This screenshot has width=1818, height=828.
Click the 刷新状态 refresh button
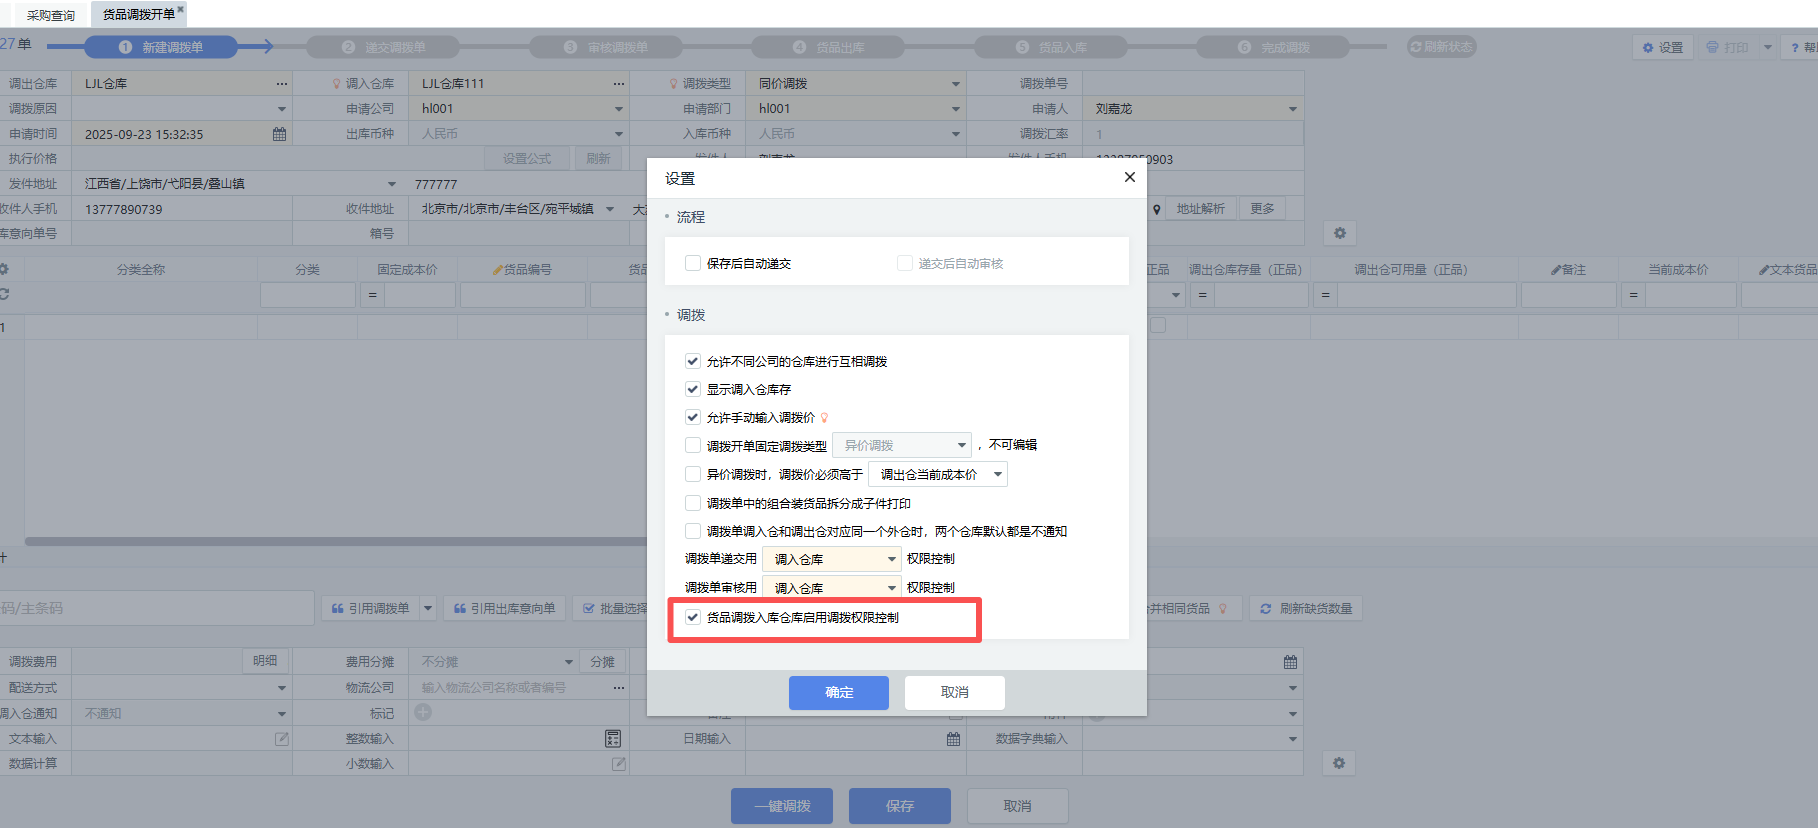tap(1441, 47)
